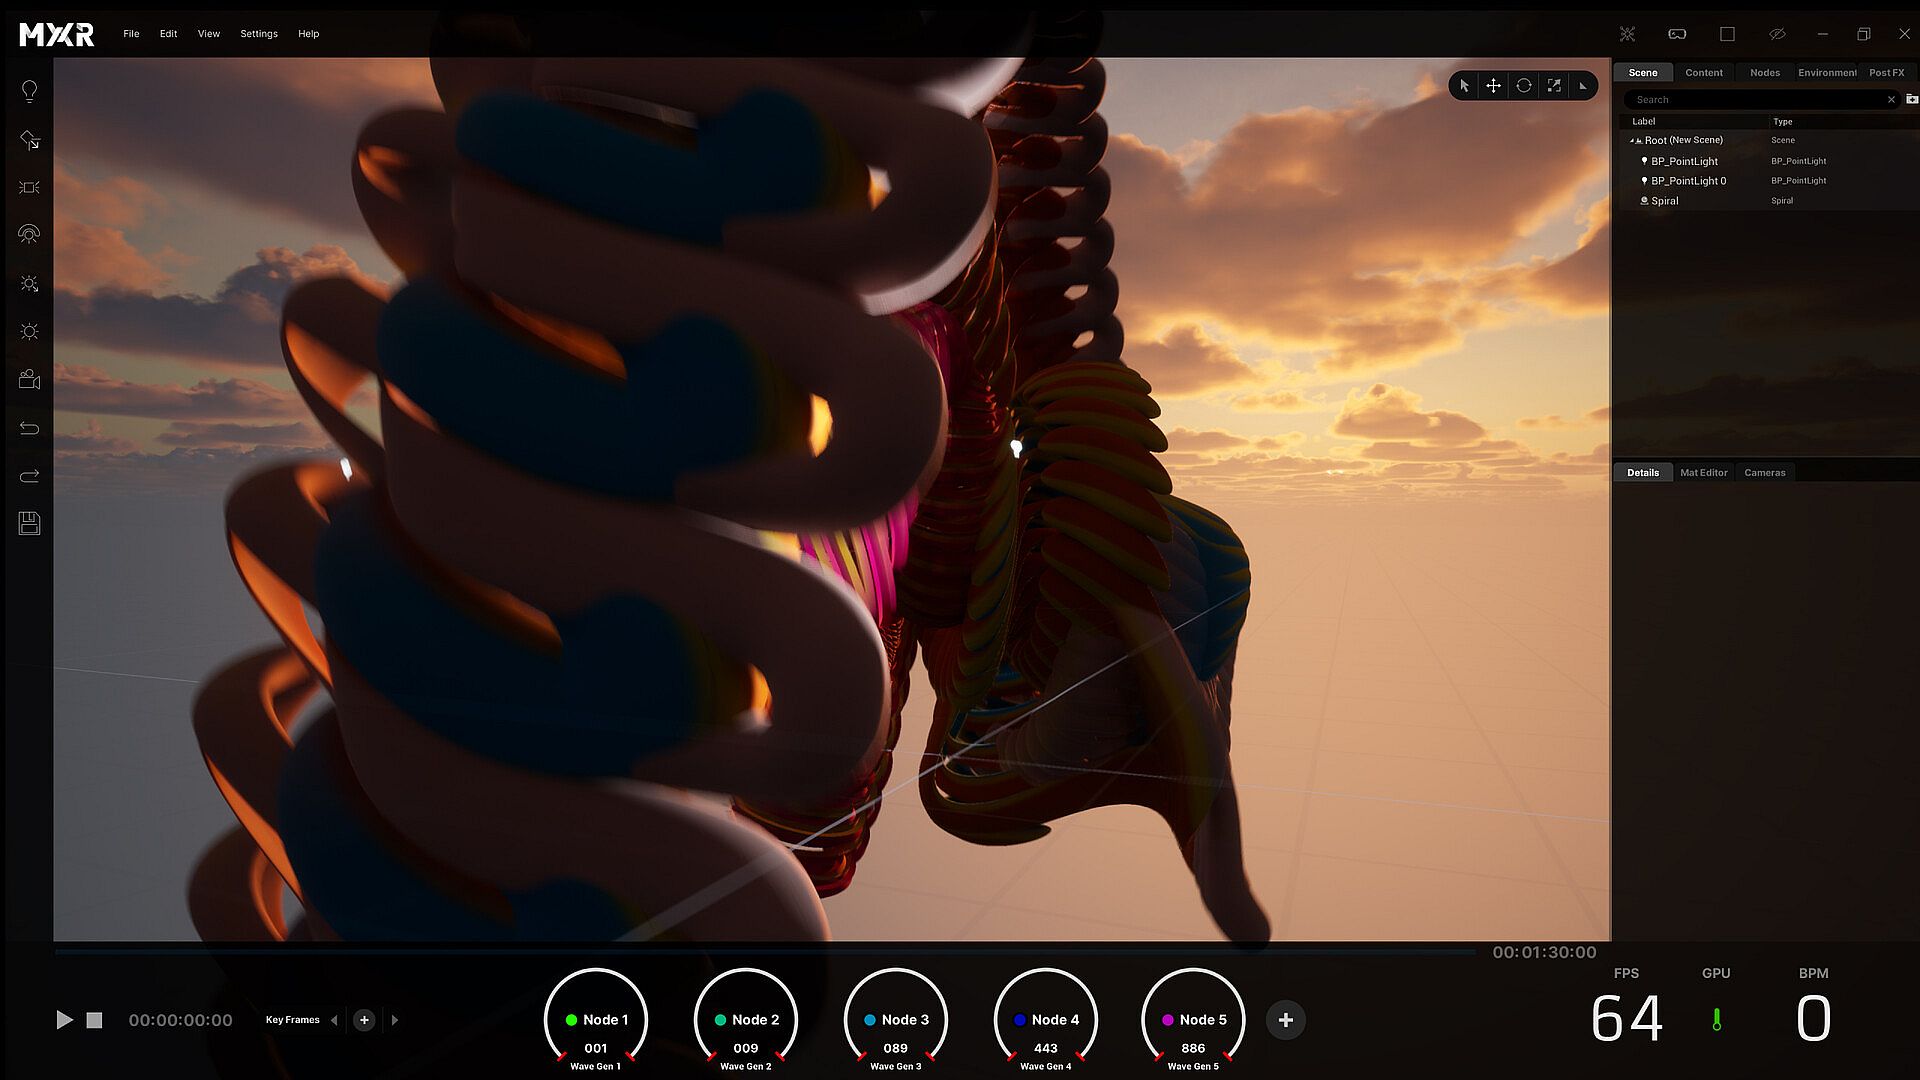Click the redo arrow icon

tap(29, 476)
